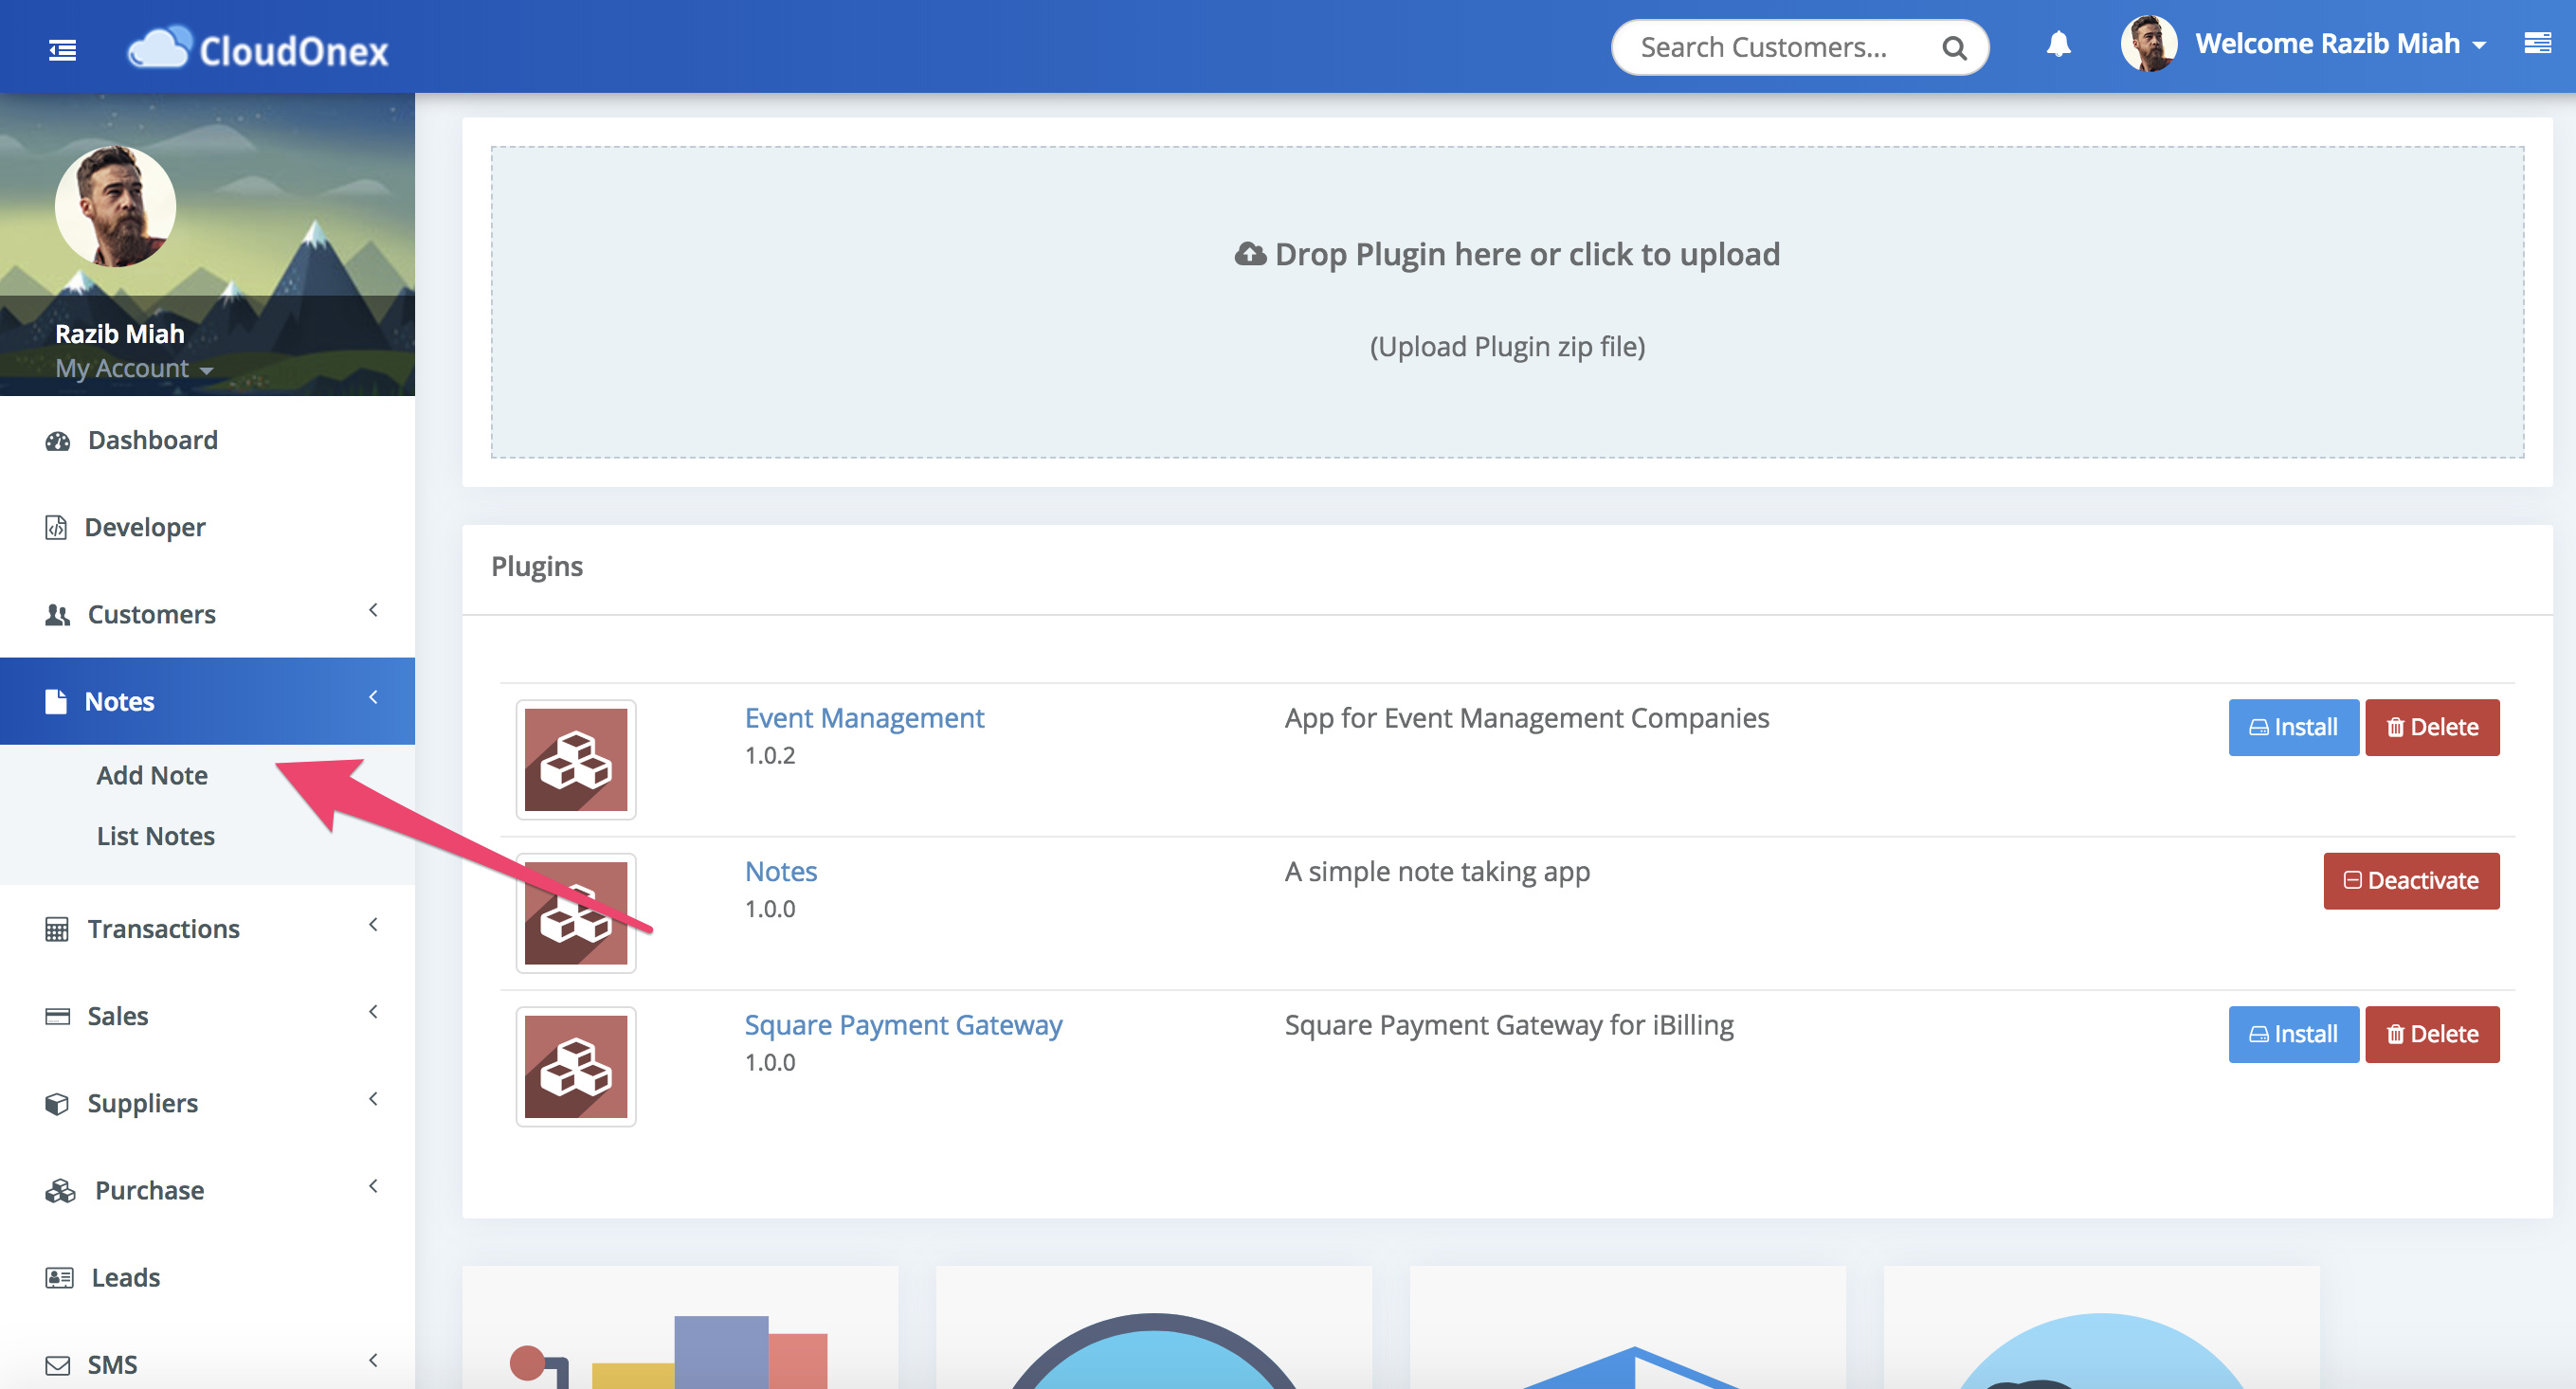Open the Notes plugin link

point(781,872)
